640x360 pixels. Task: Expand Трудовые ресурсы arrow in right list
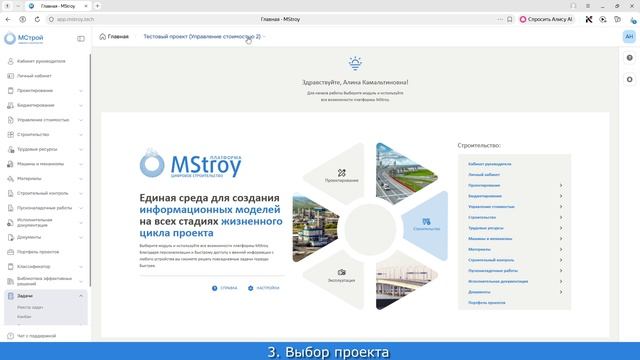(x=561, y=228)
